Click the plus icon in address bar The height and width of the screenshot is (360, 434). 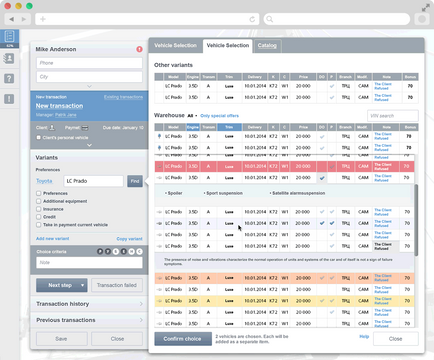43,19
